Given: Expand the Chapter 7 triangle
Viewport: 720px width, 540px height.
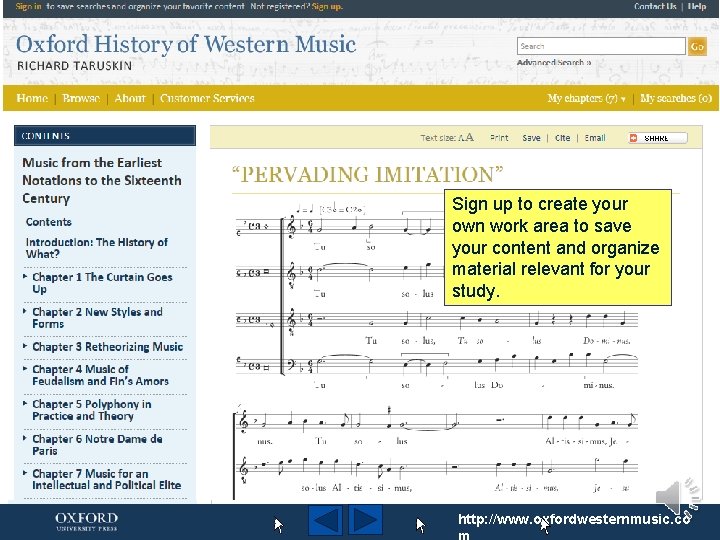Looking at the screenshot, I should 25,472.
